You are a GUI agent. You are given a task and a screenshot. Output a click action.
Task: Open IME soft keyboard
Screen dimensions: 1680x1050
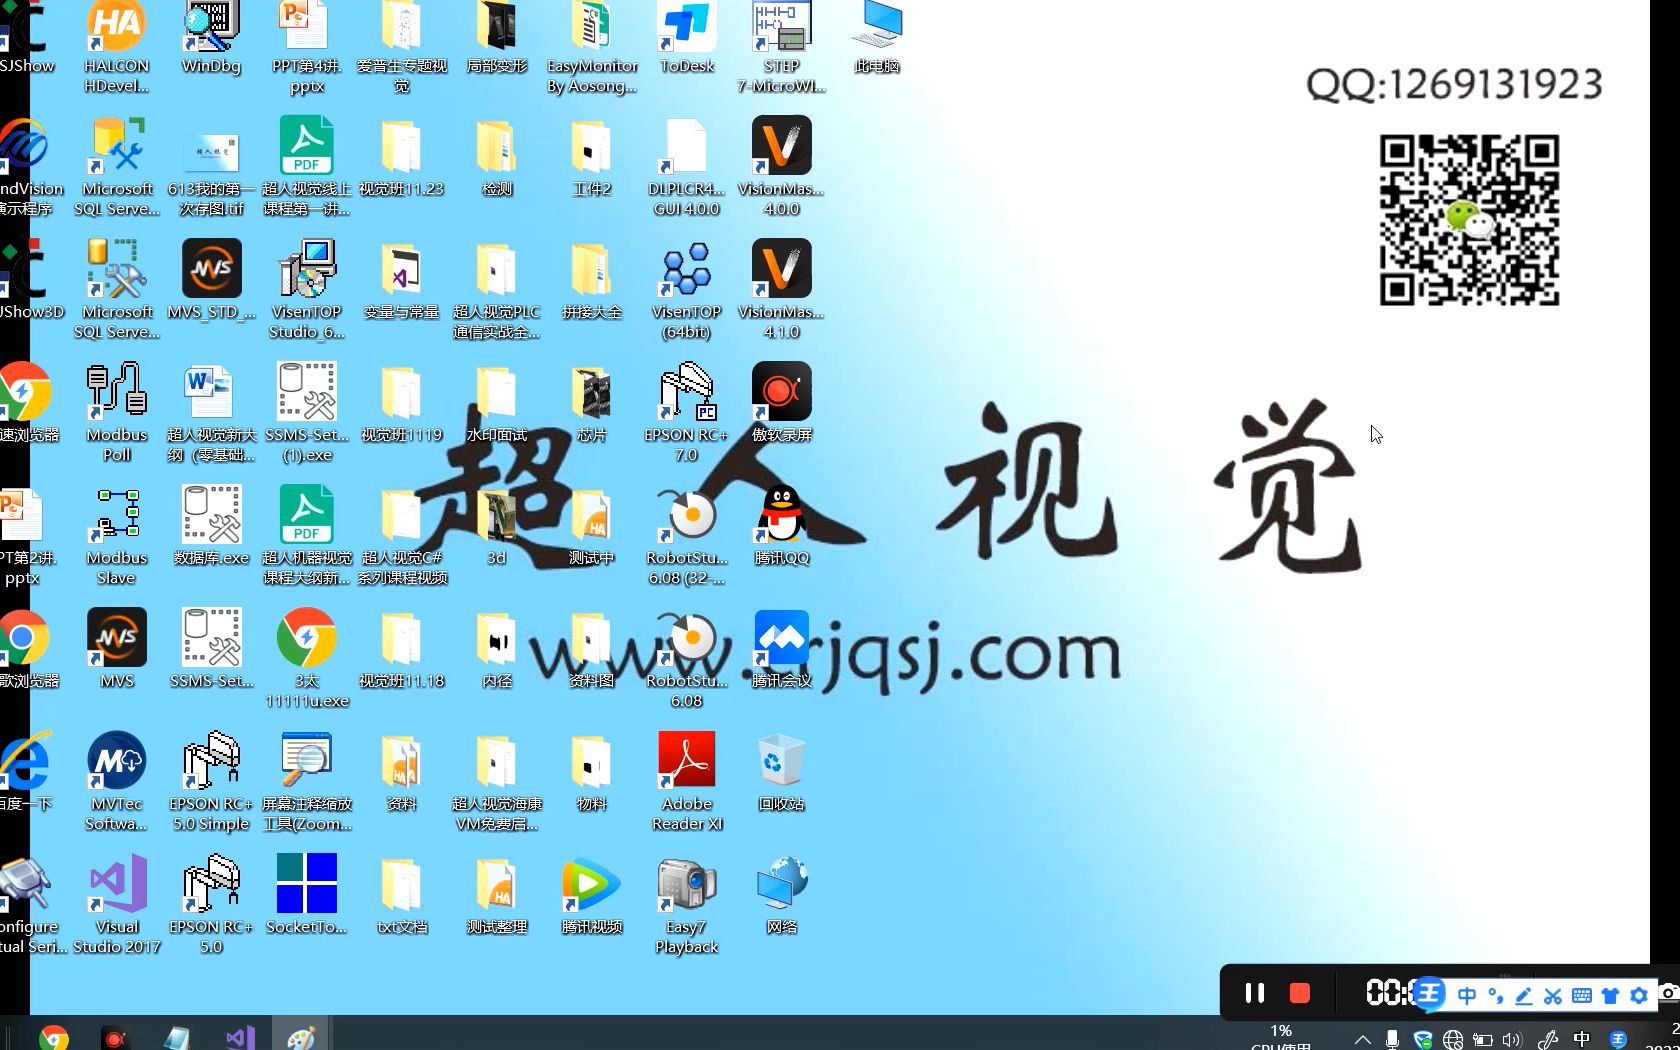point(1582,995)
